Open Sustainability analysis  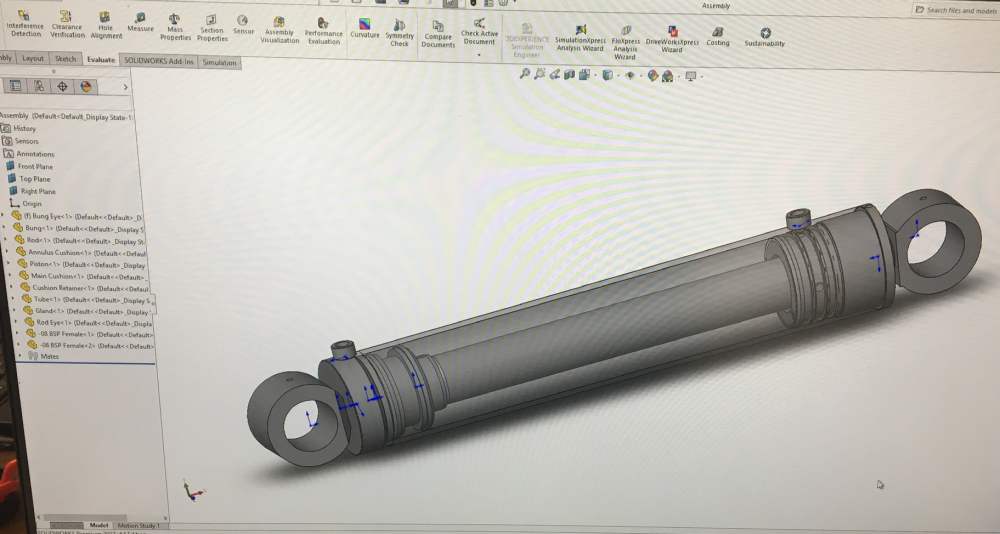(x=764, y=38)
